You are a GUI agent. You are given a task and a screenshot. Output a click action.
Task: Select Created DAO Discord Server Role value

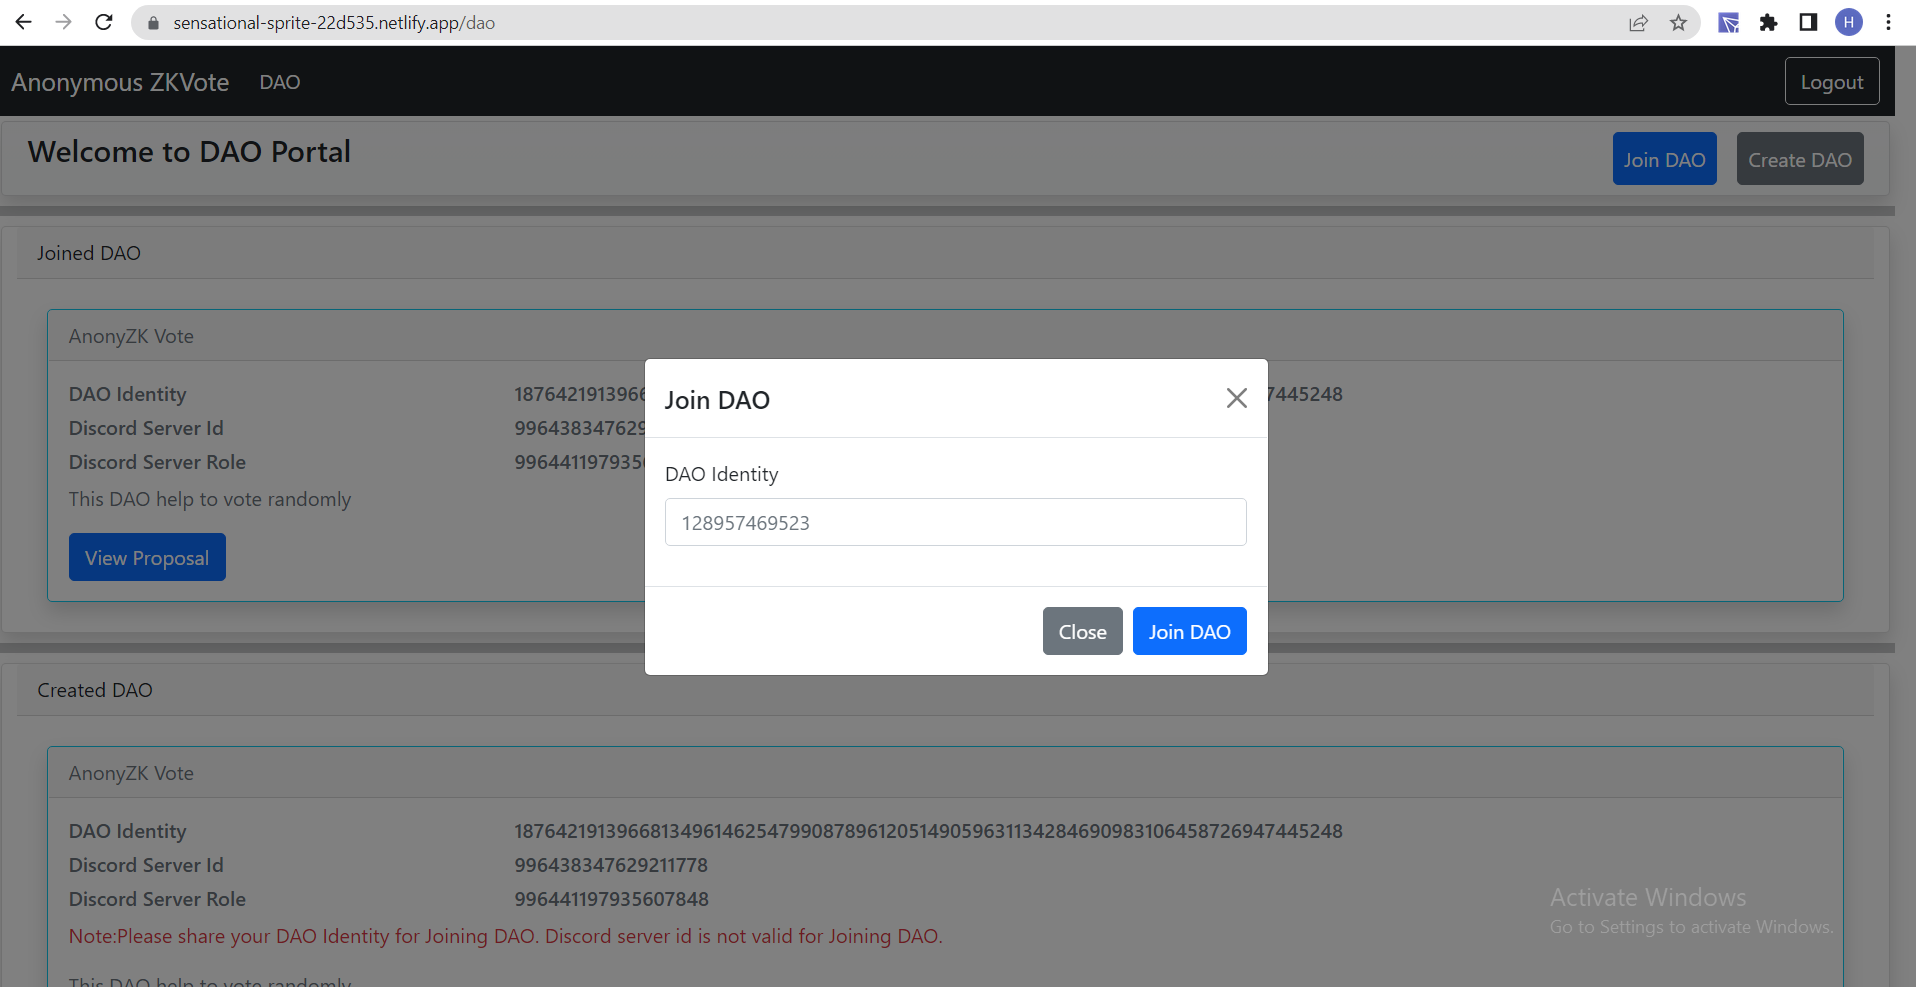611,899
